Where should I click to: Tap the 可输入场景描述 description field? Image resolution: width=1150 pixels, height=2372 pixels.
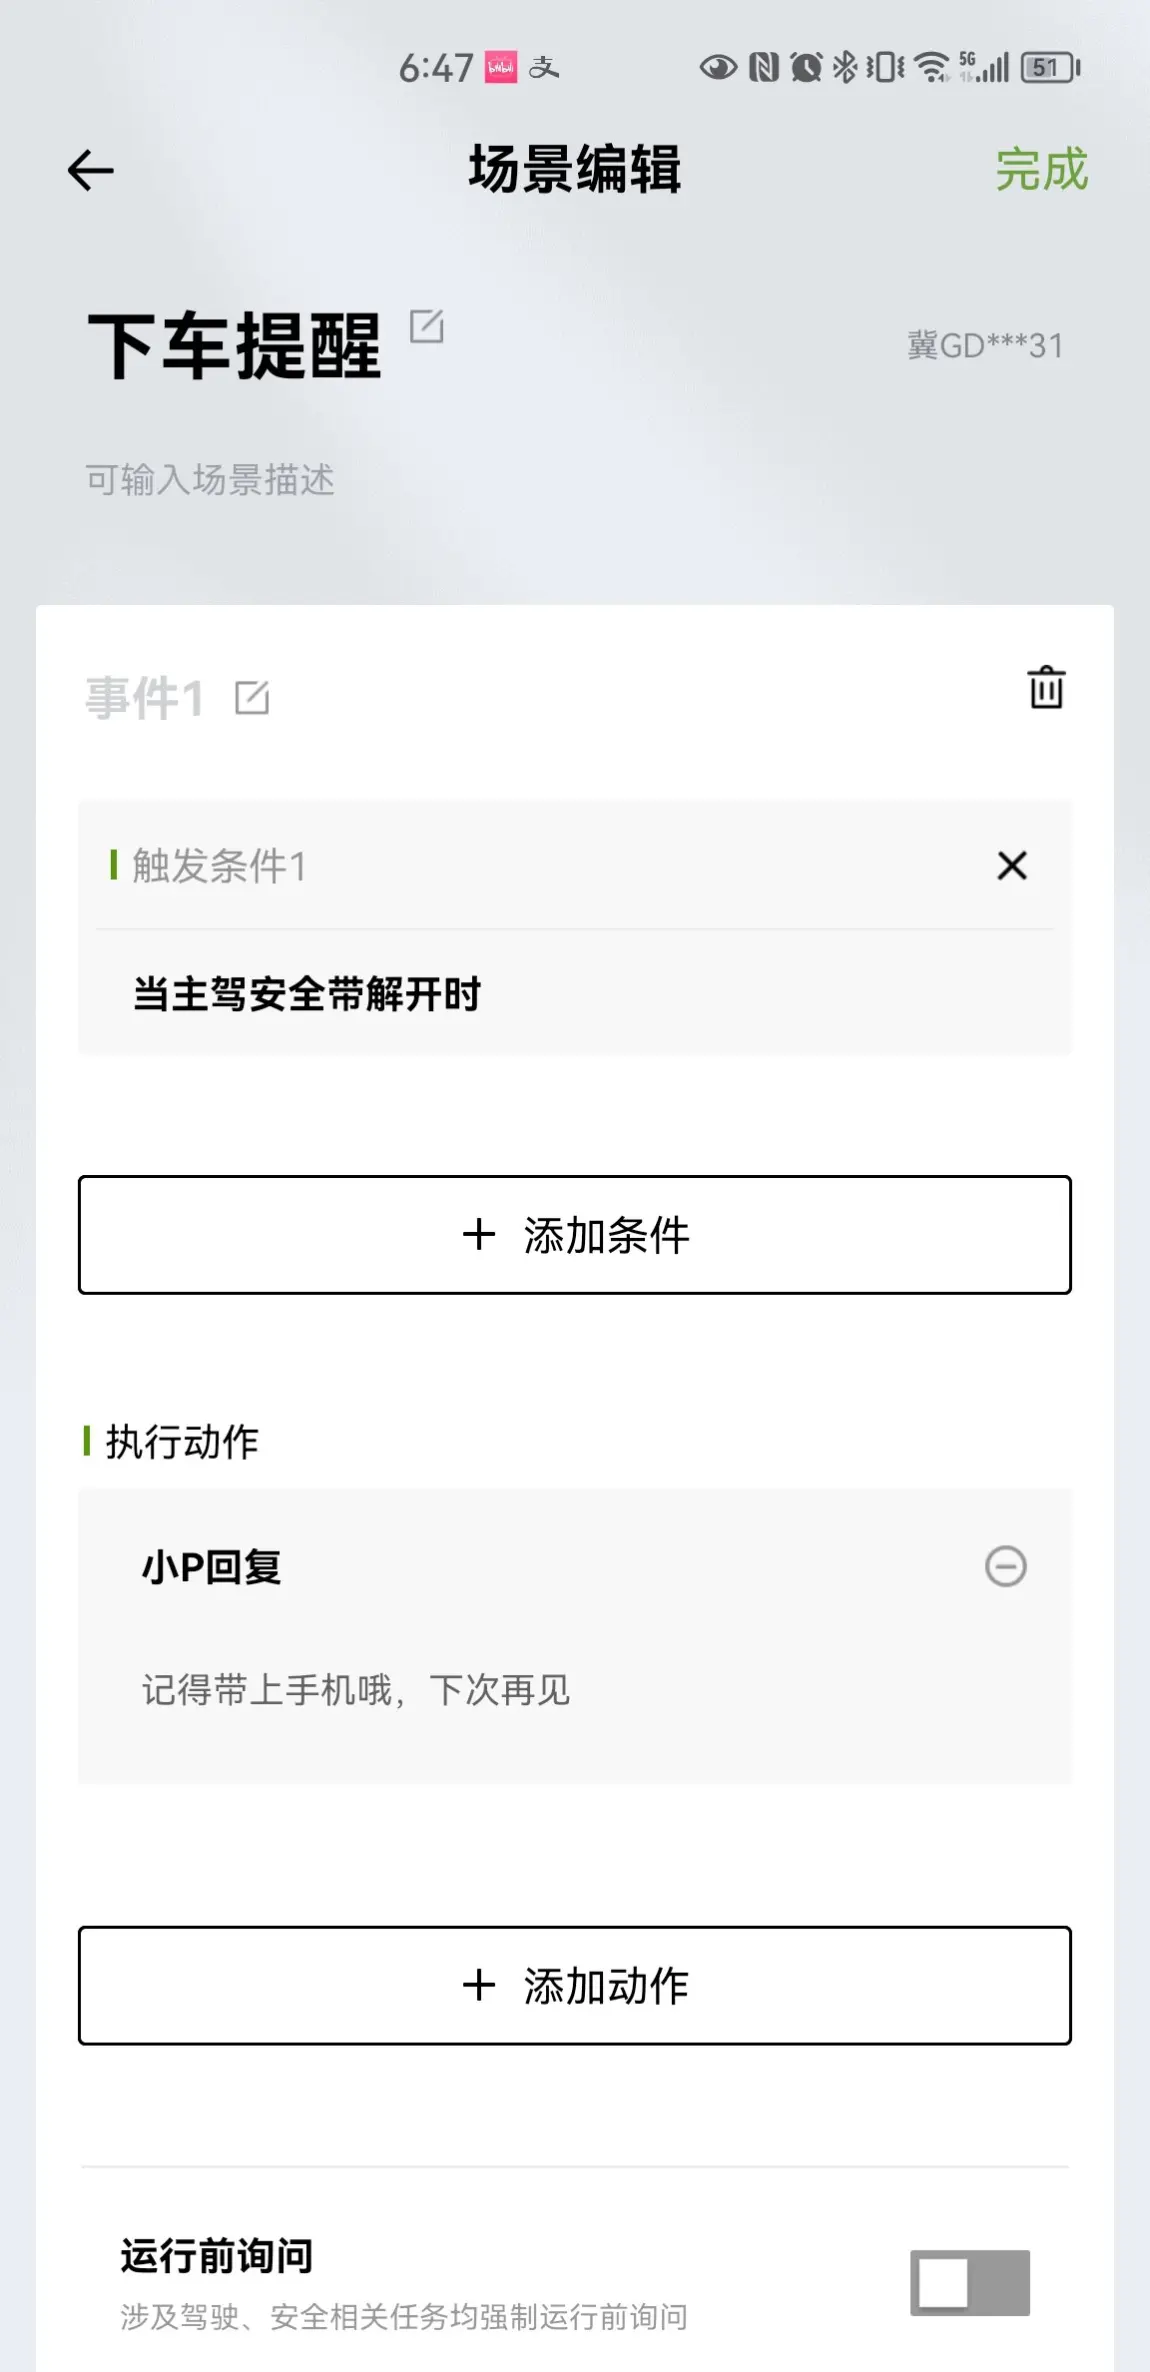point(210,479)
